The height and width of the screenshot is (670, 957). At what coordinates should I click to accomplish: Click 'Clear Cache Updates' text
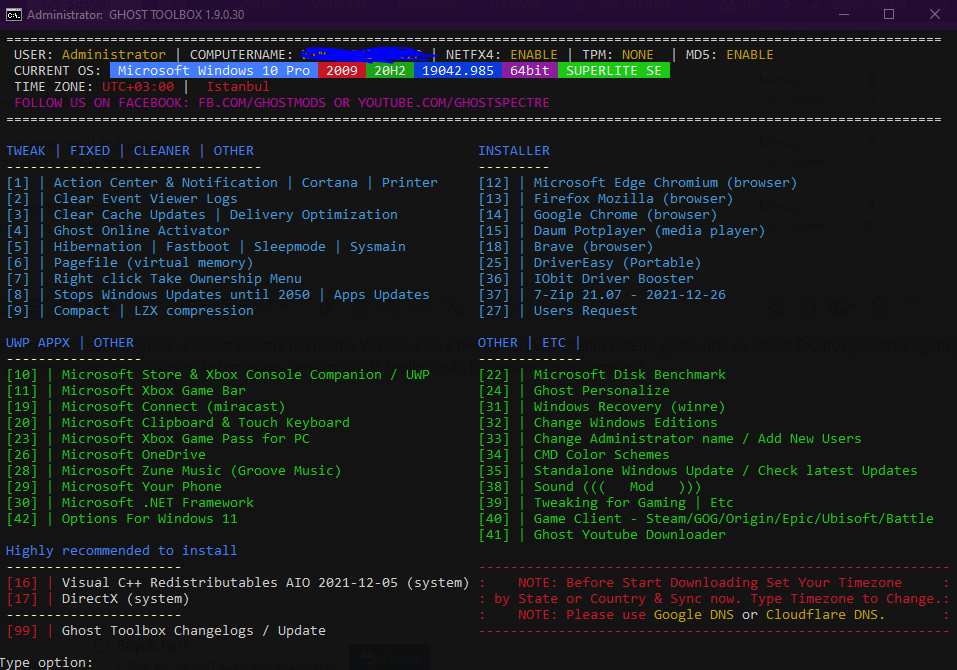click(129, 214)
